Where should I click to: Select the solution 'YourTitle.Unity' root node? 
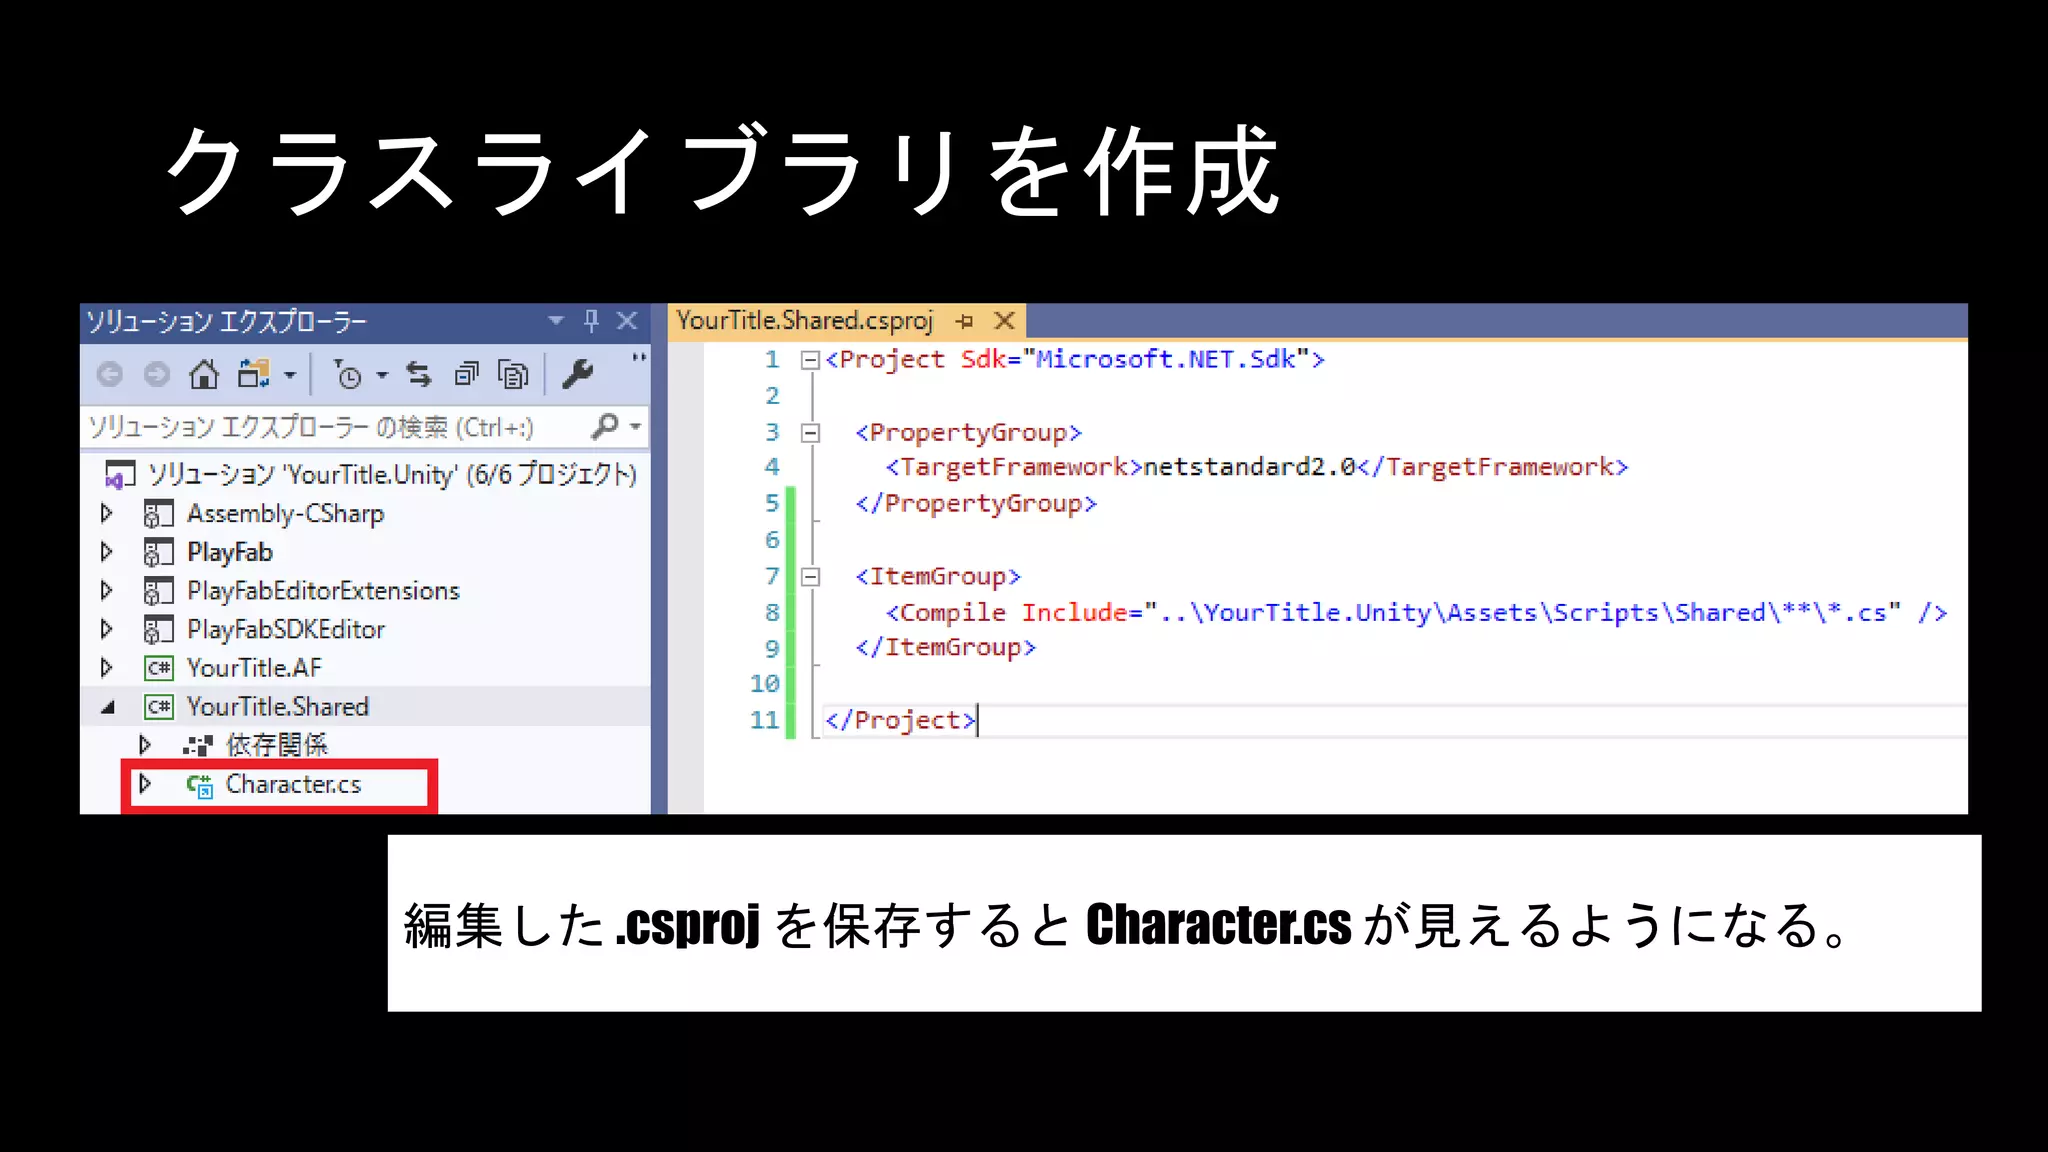pos(392,474)
